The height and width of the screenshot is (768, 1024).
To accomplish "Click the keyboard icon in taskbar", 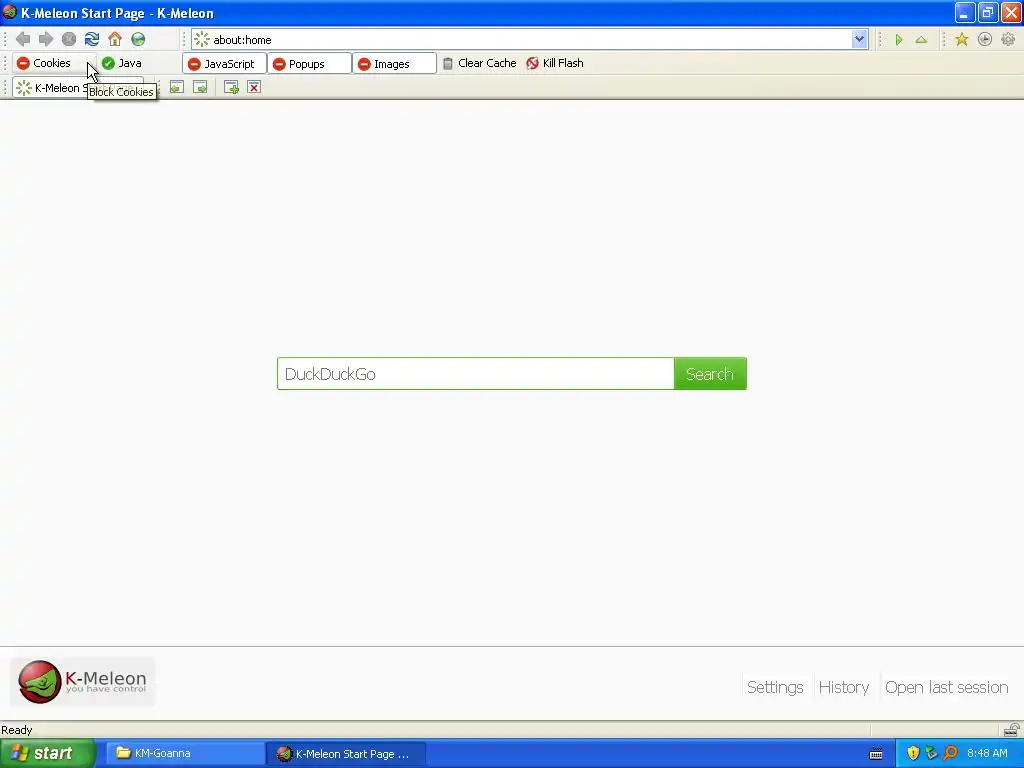I will (x=876, y=754).
